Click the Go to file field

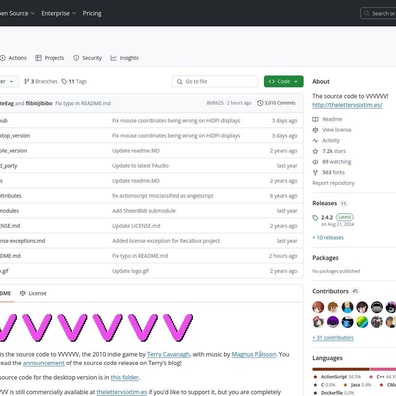click(215, 81)
